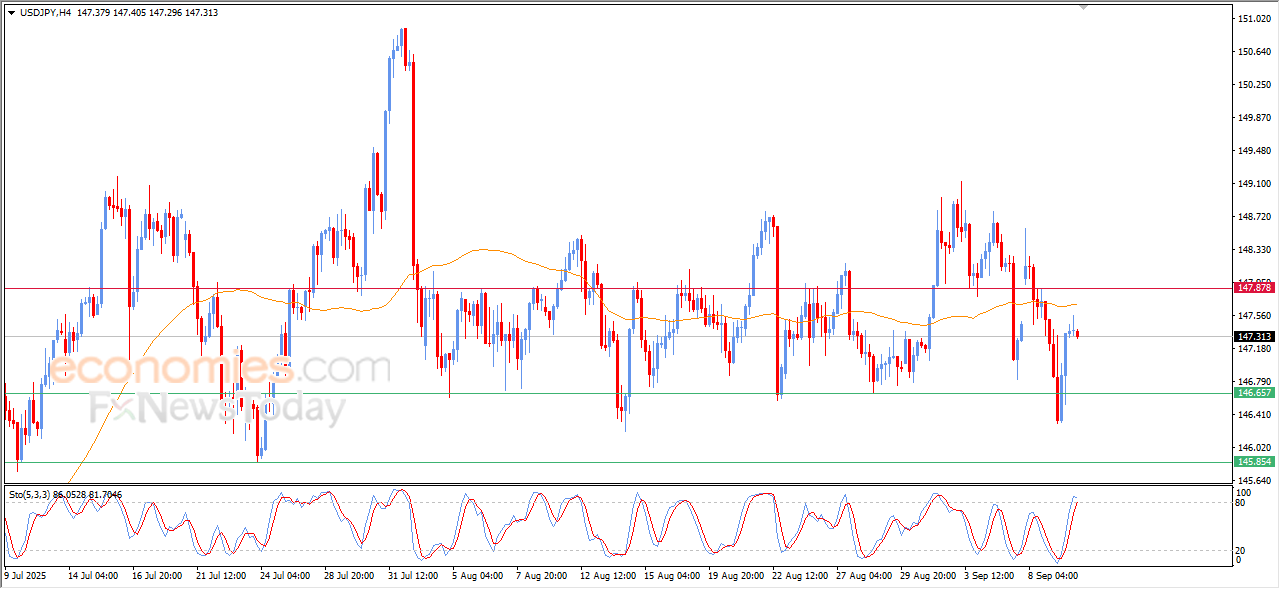
Task: Click the 16 Jul 20:00 time label
Action: pos(157,576)
